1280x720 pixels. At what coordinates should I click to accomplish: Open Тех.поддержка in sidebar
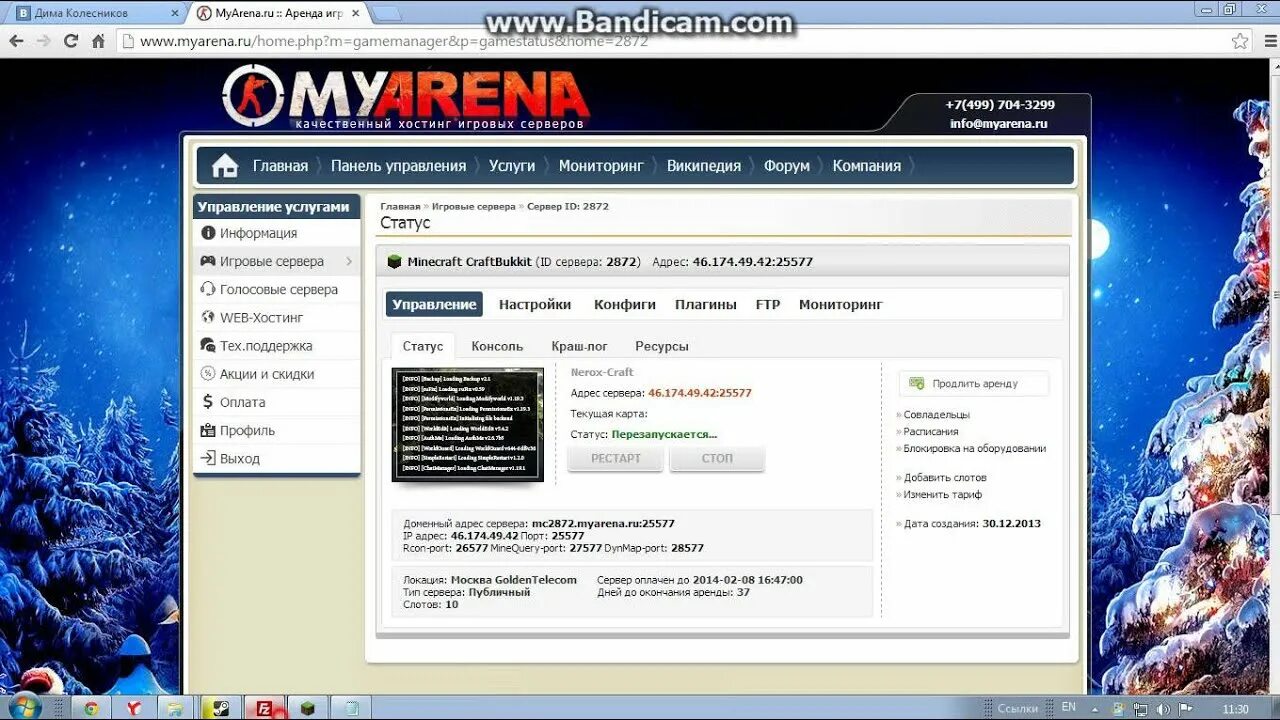pos(266,346)
